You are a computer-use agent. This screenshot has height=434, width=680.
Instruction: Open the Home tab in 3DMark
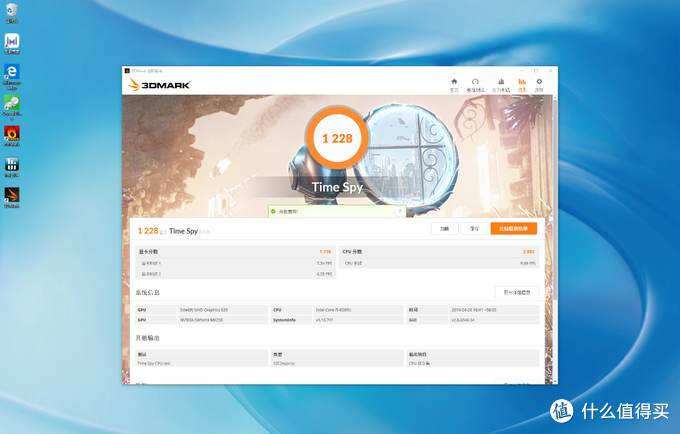[454, 85]
